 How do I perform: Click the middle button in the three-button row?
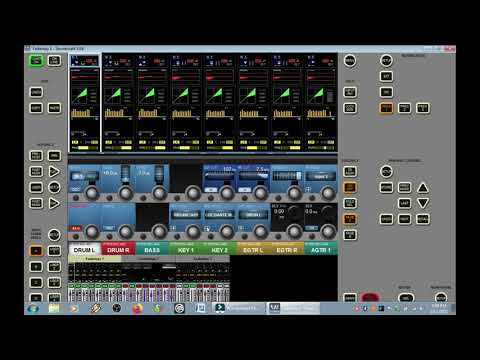pos(404,108)
